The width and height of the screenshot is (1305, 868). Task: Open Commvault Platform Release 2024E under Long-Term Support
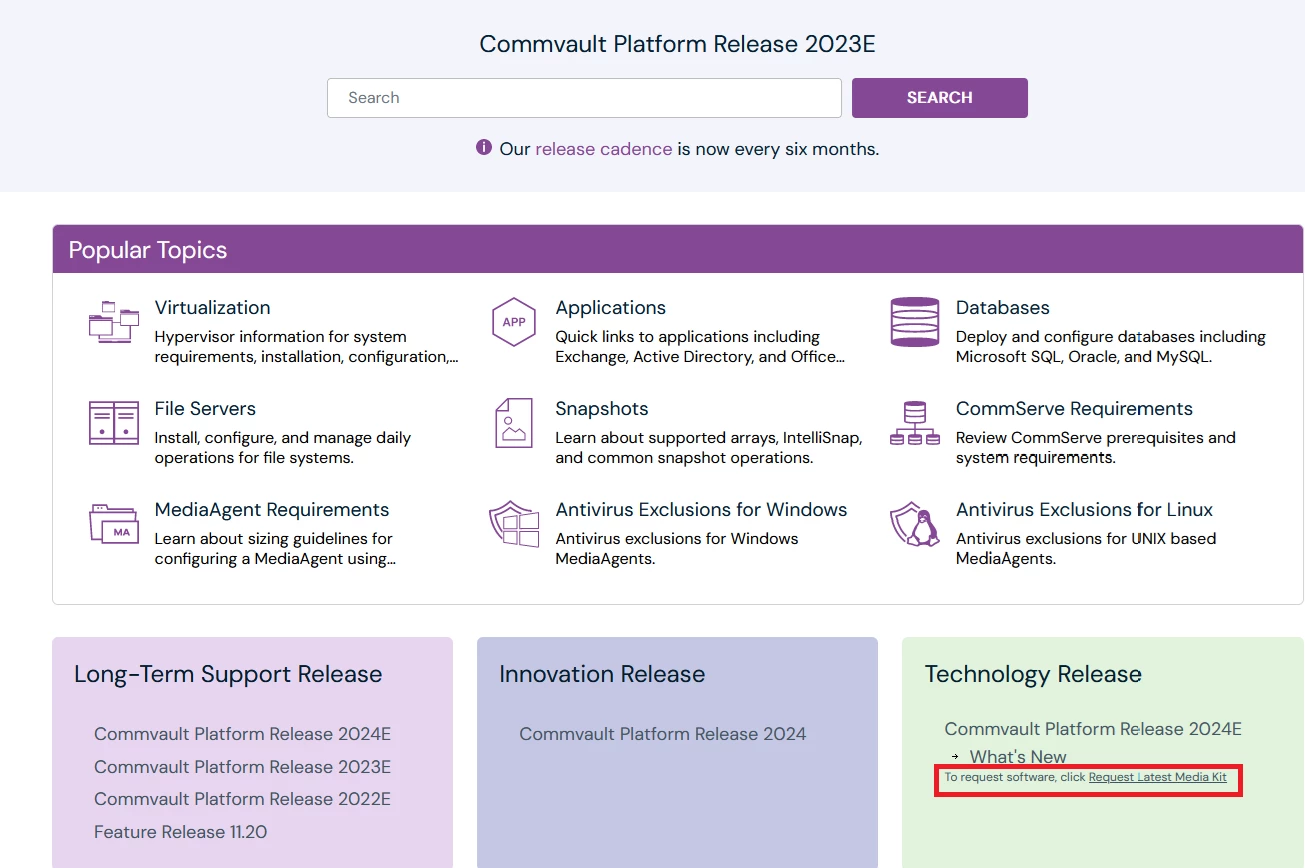point(242,734)
